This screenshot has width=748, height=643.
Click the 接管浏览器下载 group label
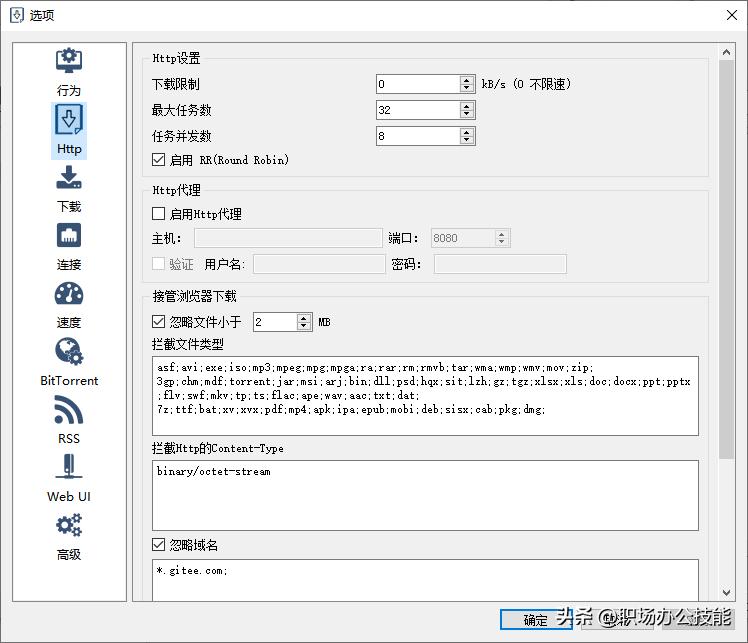click(195, 296)
